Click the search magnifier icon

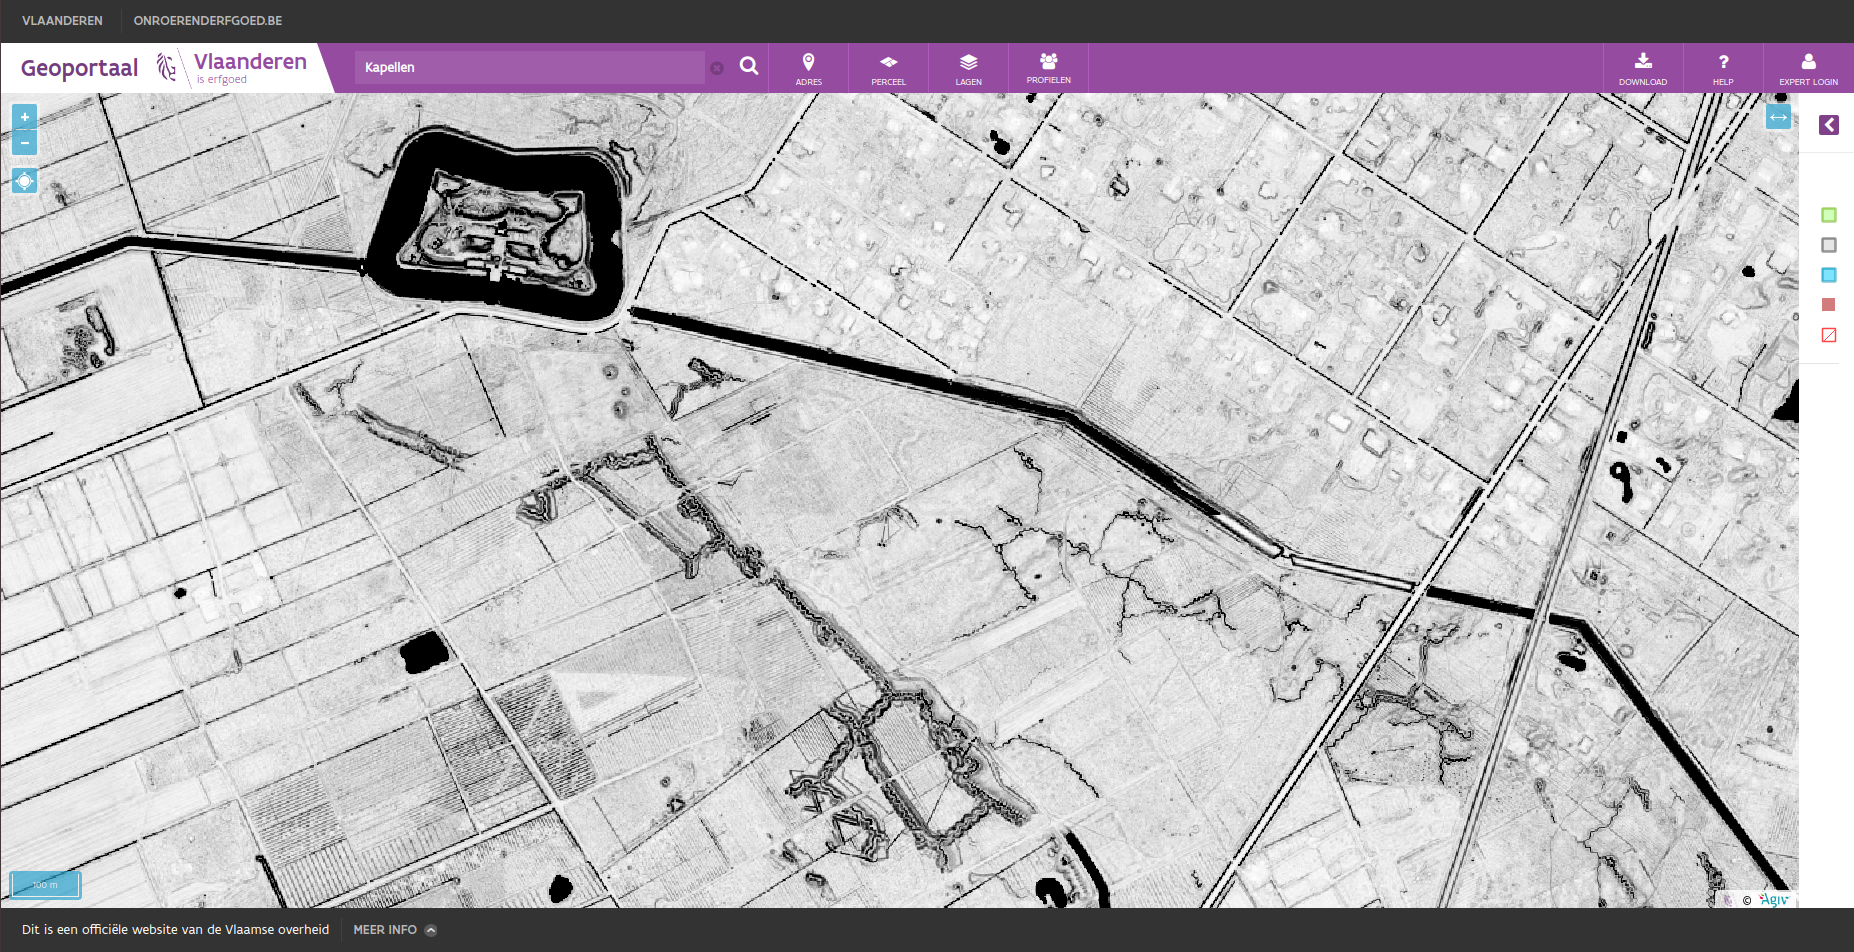[748, 66]
